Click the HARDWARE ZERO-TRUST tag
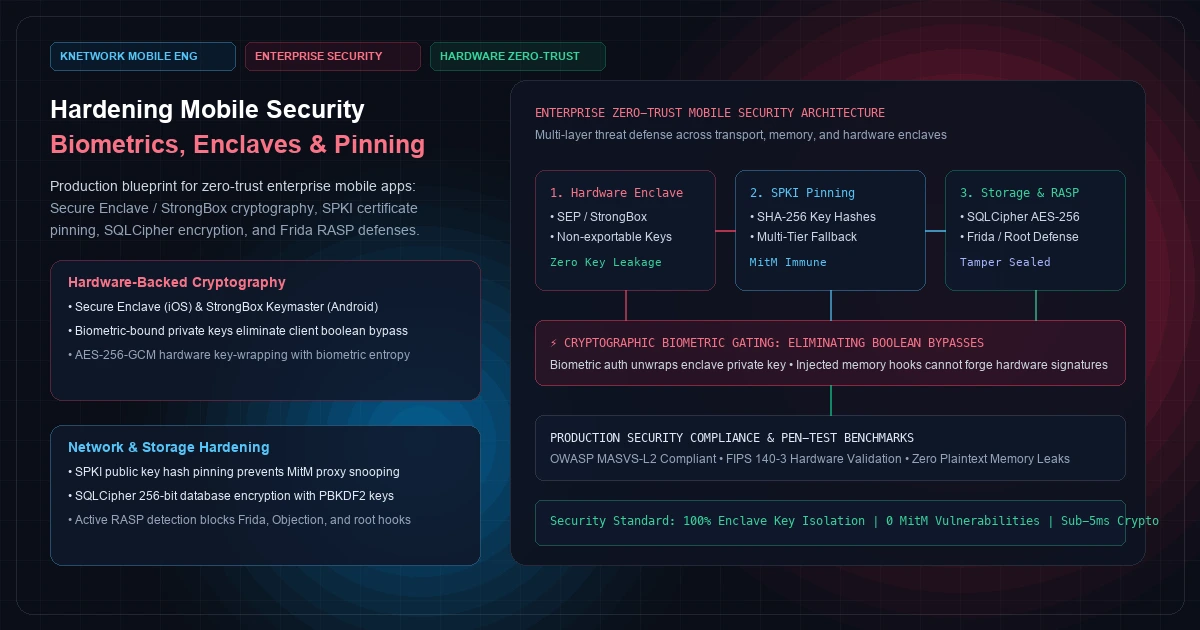The image size is (1200, 630). coord(518,56)
